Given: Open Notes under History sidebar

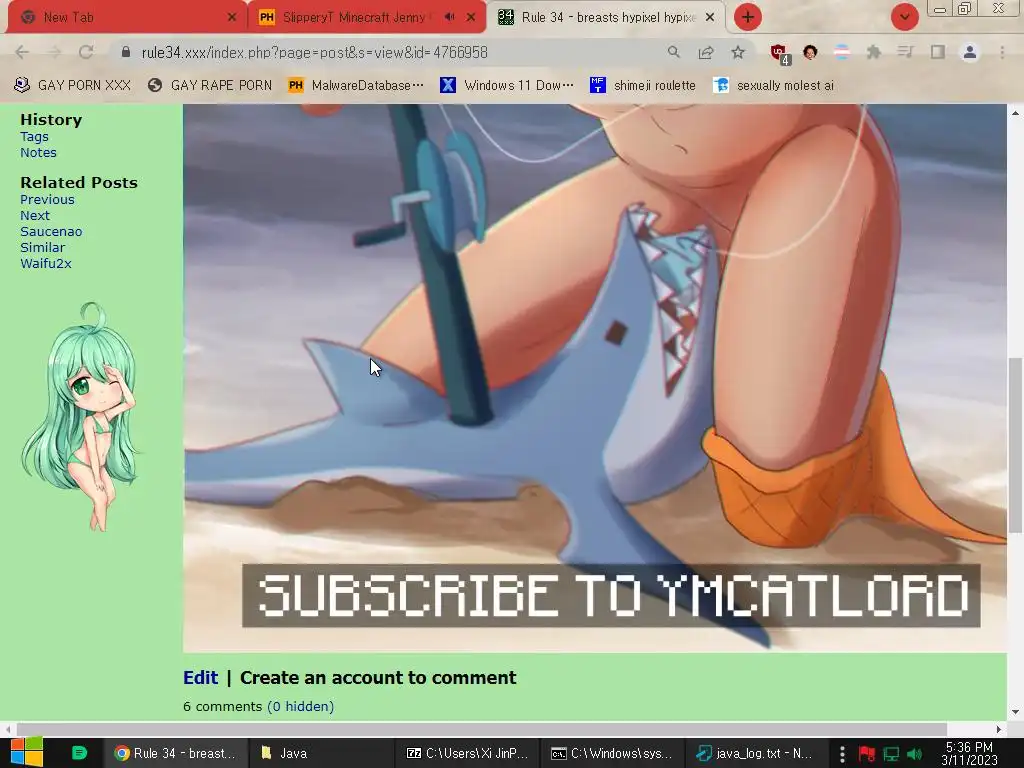Looking at the screenshot, I should pos(39,152).
